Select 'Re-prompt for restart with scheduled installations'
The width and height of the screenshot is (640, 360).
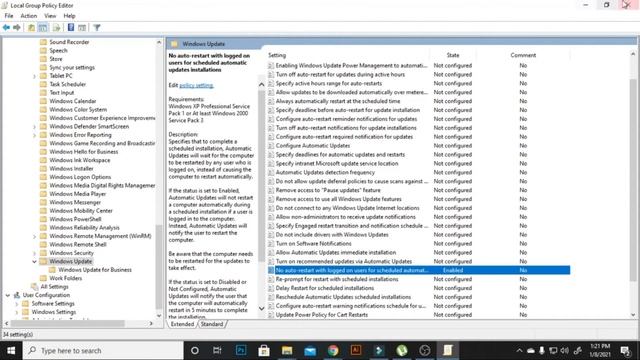[x=337, y=279]
